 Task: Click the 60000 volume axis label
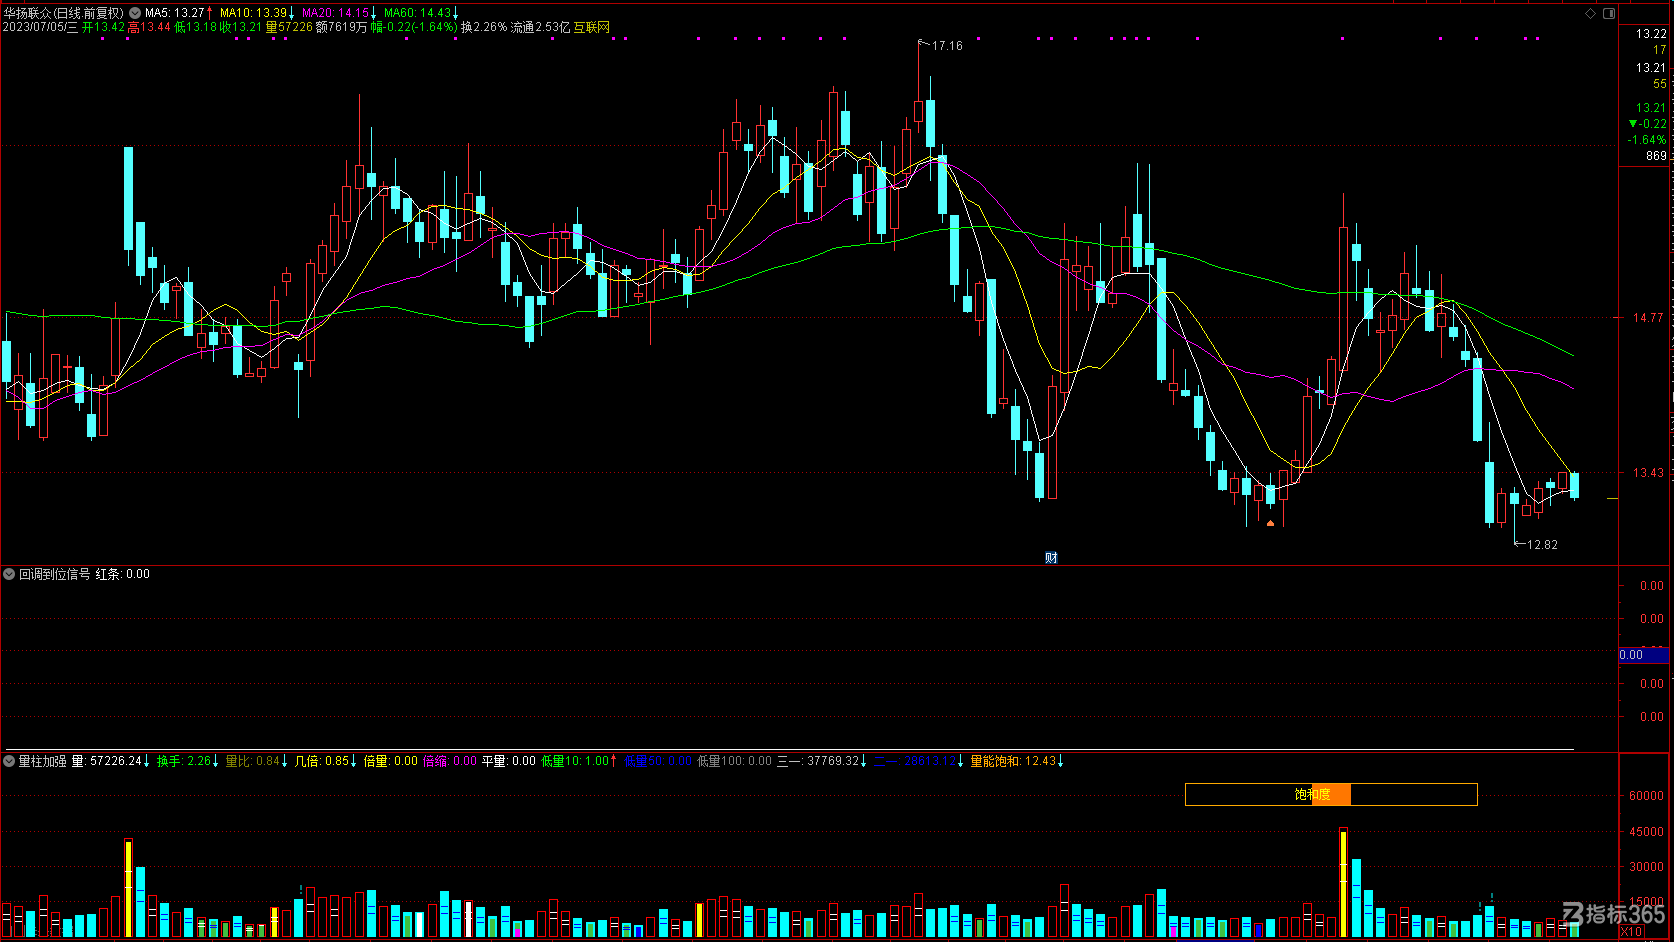pos(1646,796)
